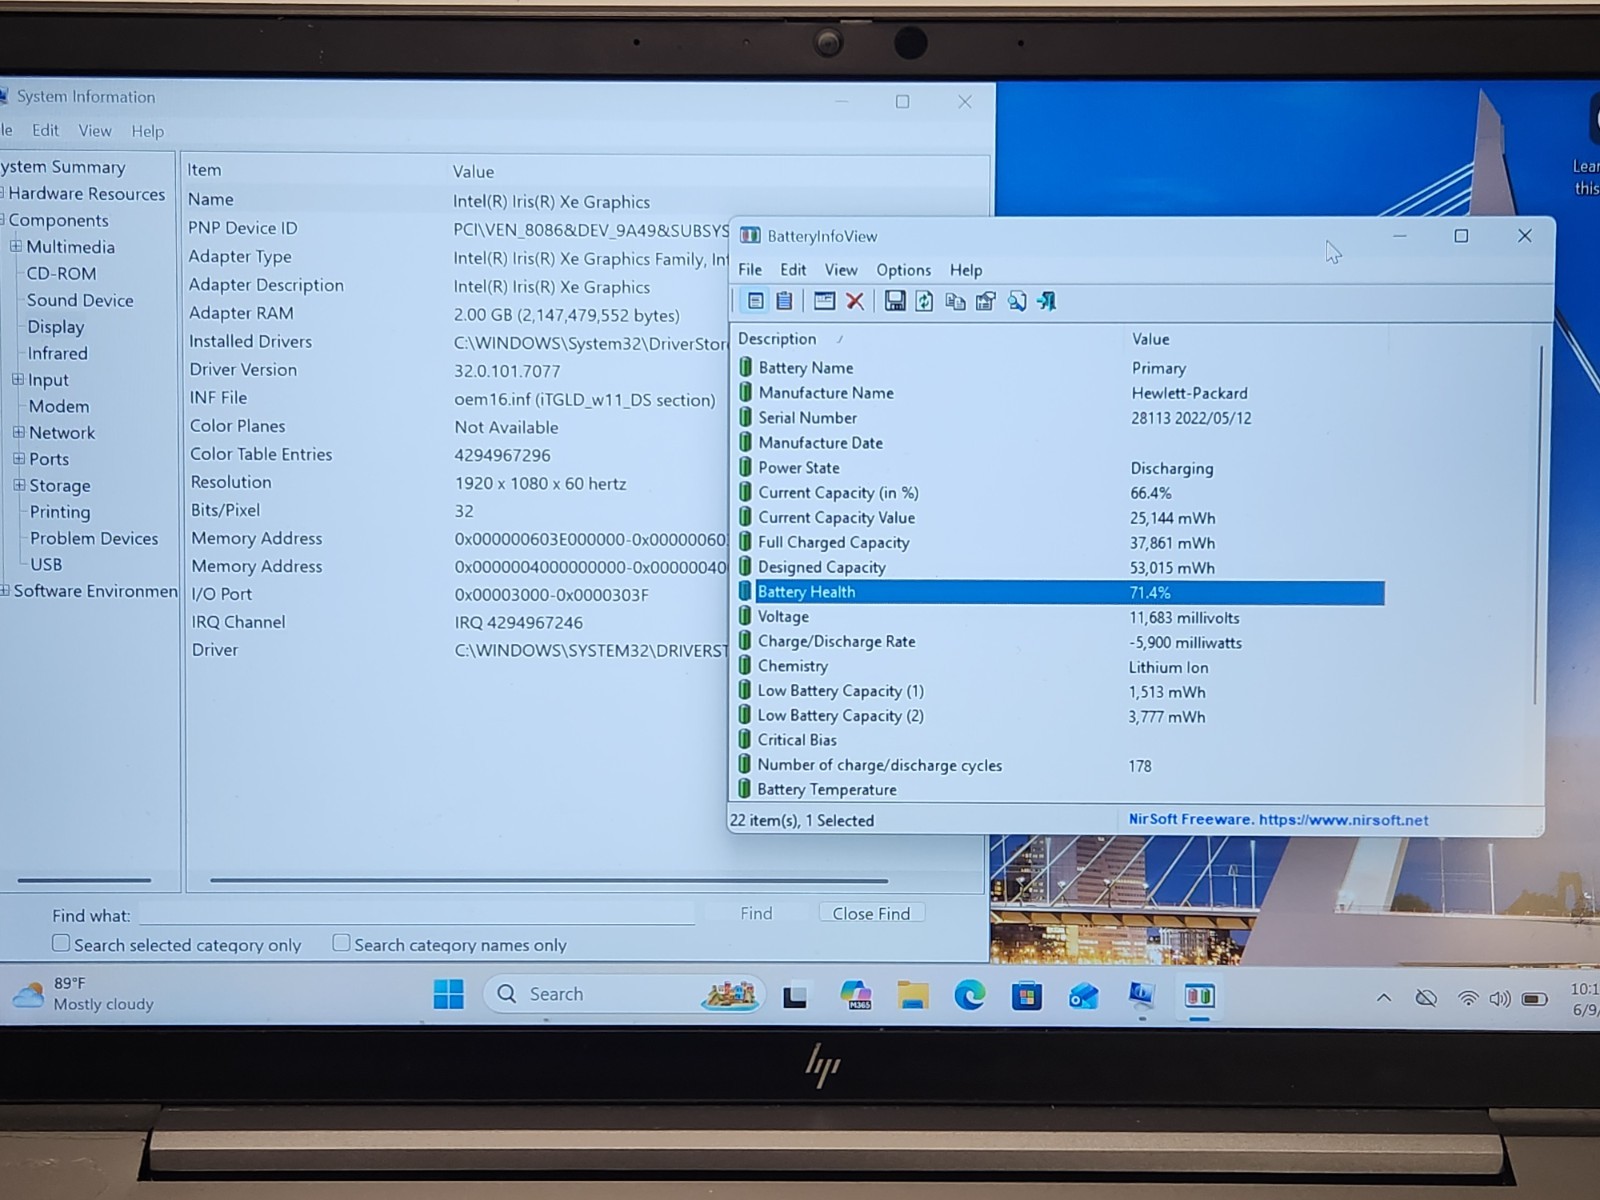Sort by Description column header
Image resolution: width=1600 pixels, height=1200 pixels.
tap(777, 339)
